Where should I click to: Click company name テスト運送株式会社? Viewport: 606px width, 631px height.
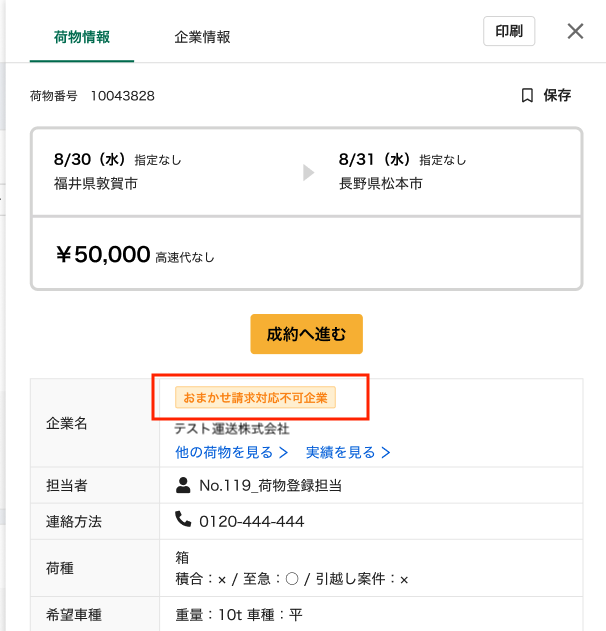pyautogui.click(x=232, y=429)
